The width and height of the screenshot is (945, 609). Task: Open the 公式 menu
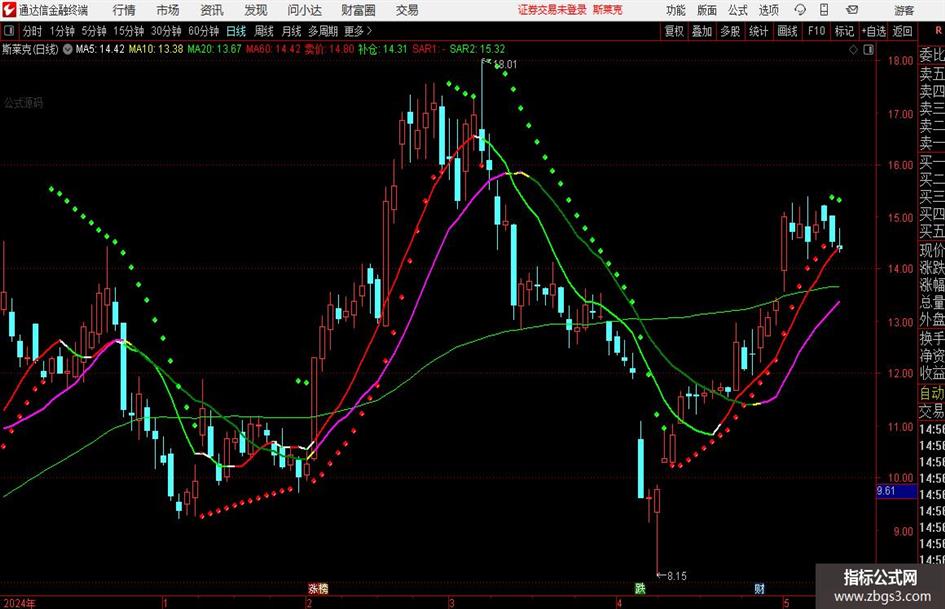pos(738,10)
